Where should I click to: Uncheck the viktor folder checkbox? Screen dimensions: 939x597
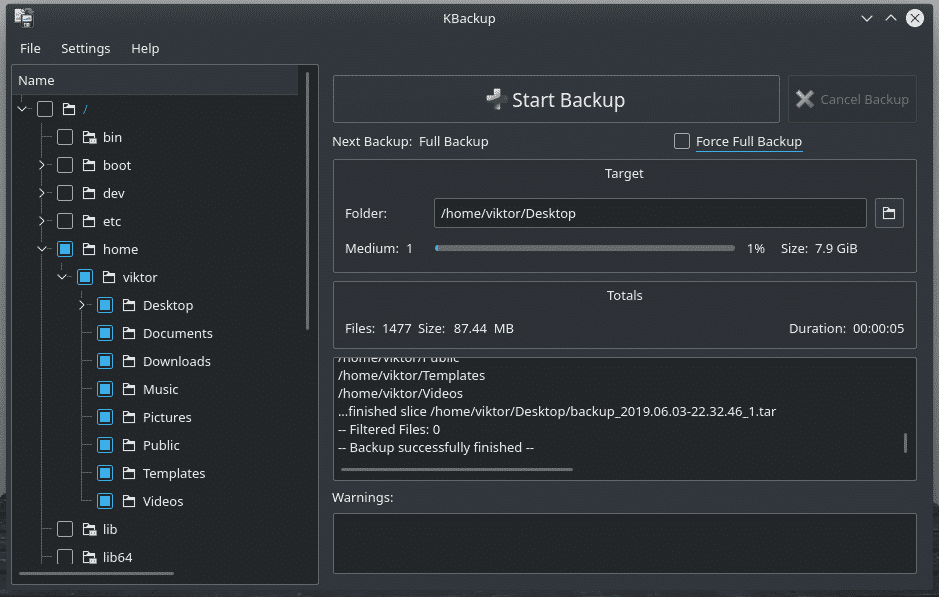click(85, 277)
